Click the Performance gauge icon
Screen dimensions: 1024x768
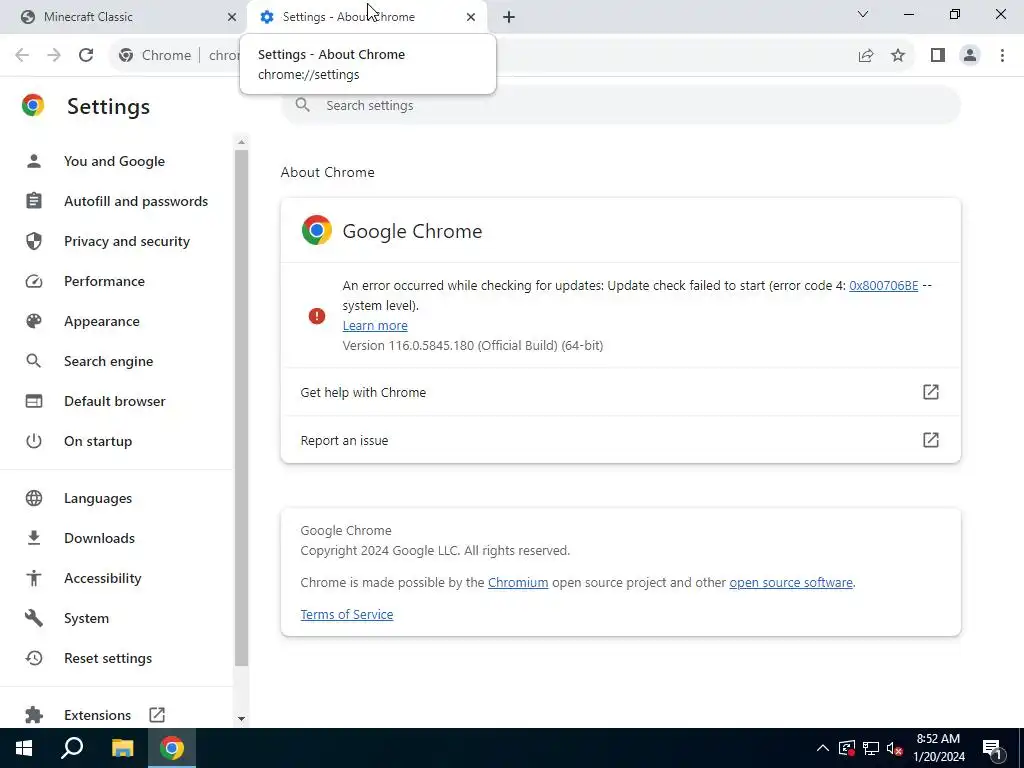[34, 281]
